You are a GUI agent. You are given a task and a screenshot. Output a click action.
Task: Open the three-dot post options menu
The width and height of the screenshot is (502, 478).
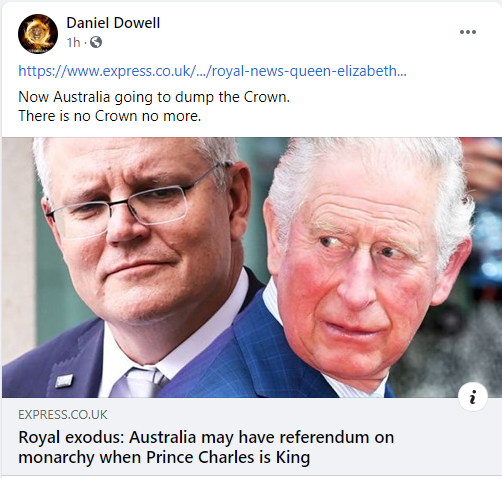(x=468, y=32)
